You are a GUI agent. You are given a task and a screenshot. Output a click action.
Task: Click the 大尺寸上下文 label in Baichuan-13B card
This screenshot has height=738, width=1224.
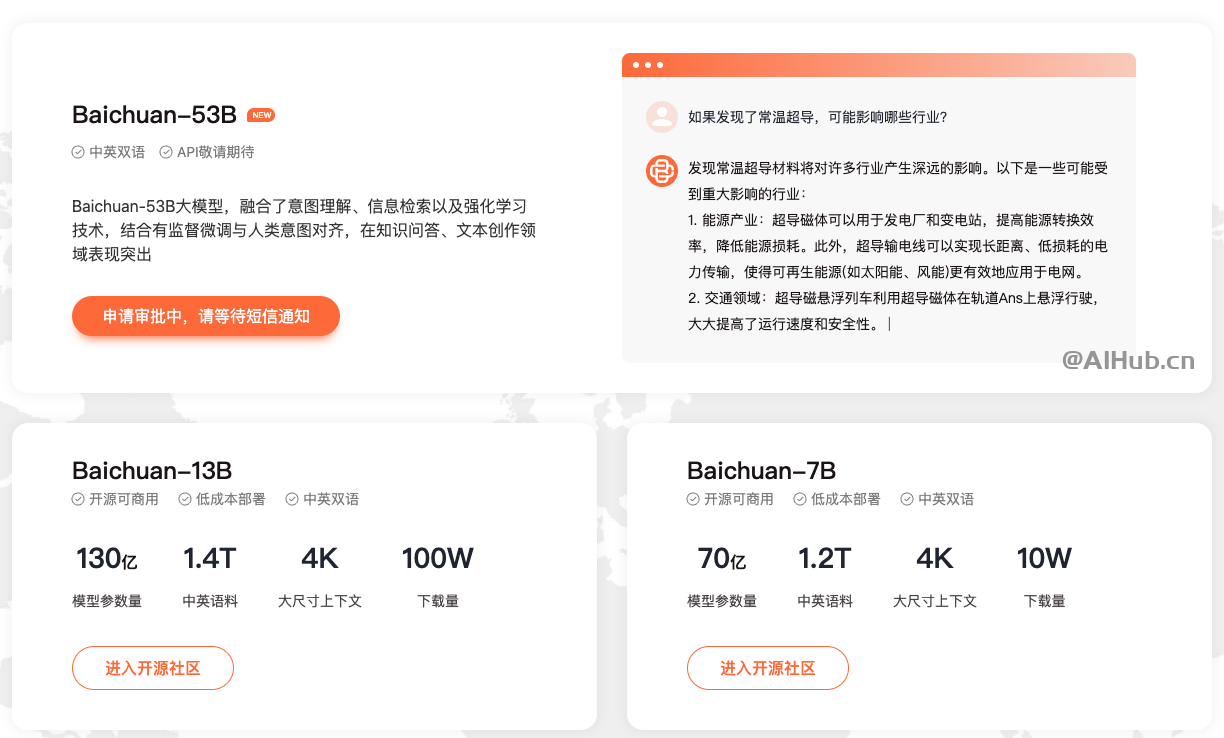pos(320,601)
